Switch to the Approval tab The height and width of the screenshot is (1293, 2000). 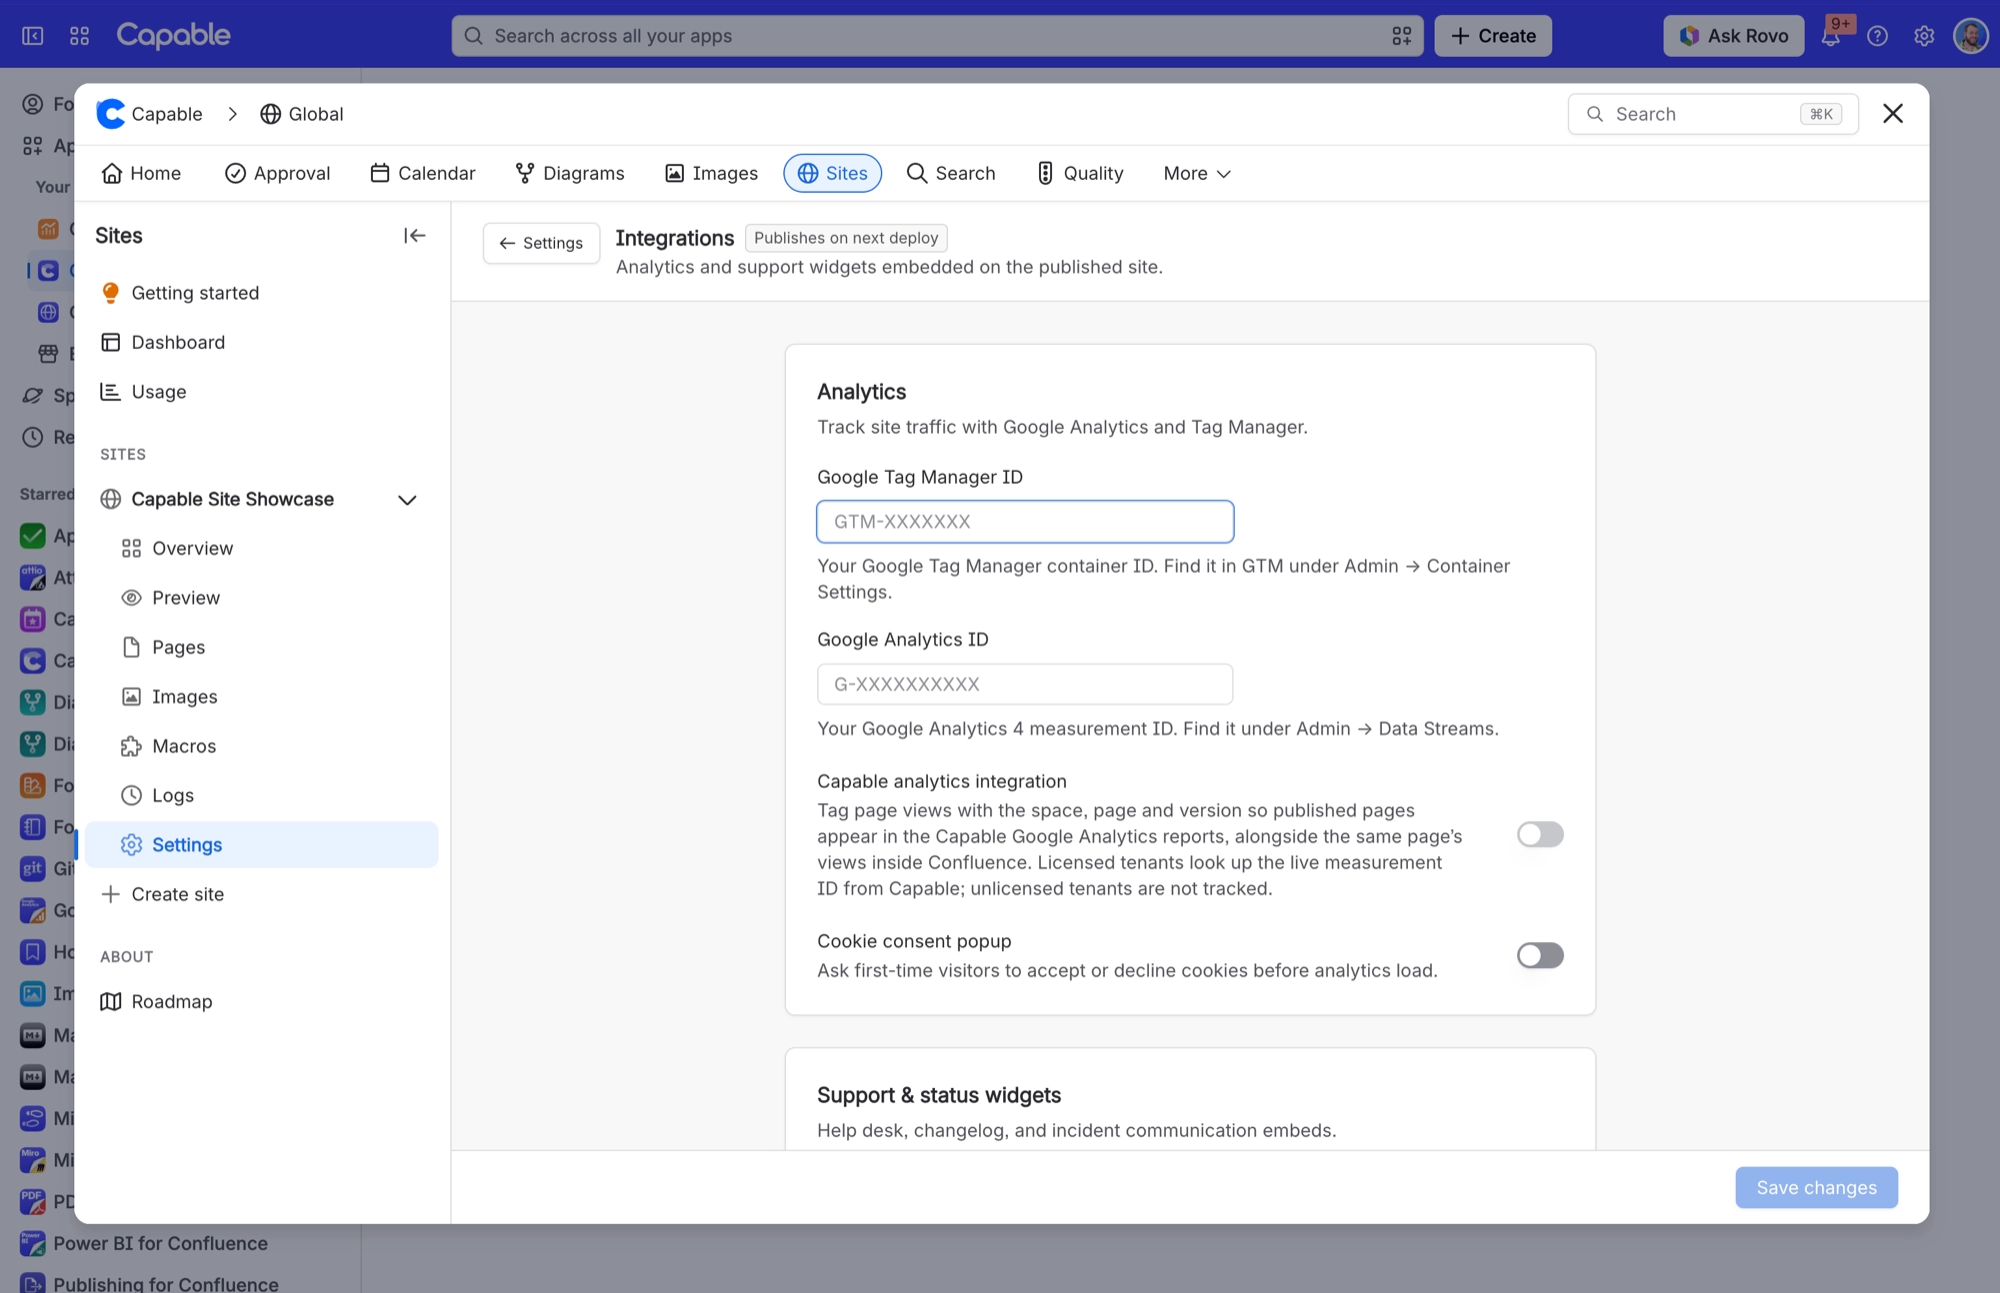point(278,173)
